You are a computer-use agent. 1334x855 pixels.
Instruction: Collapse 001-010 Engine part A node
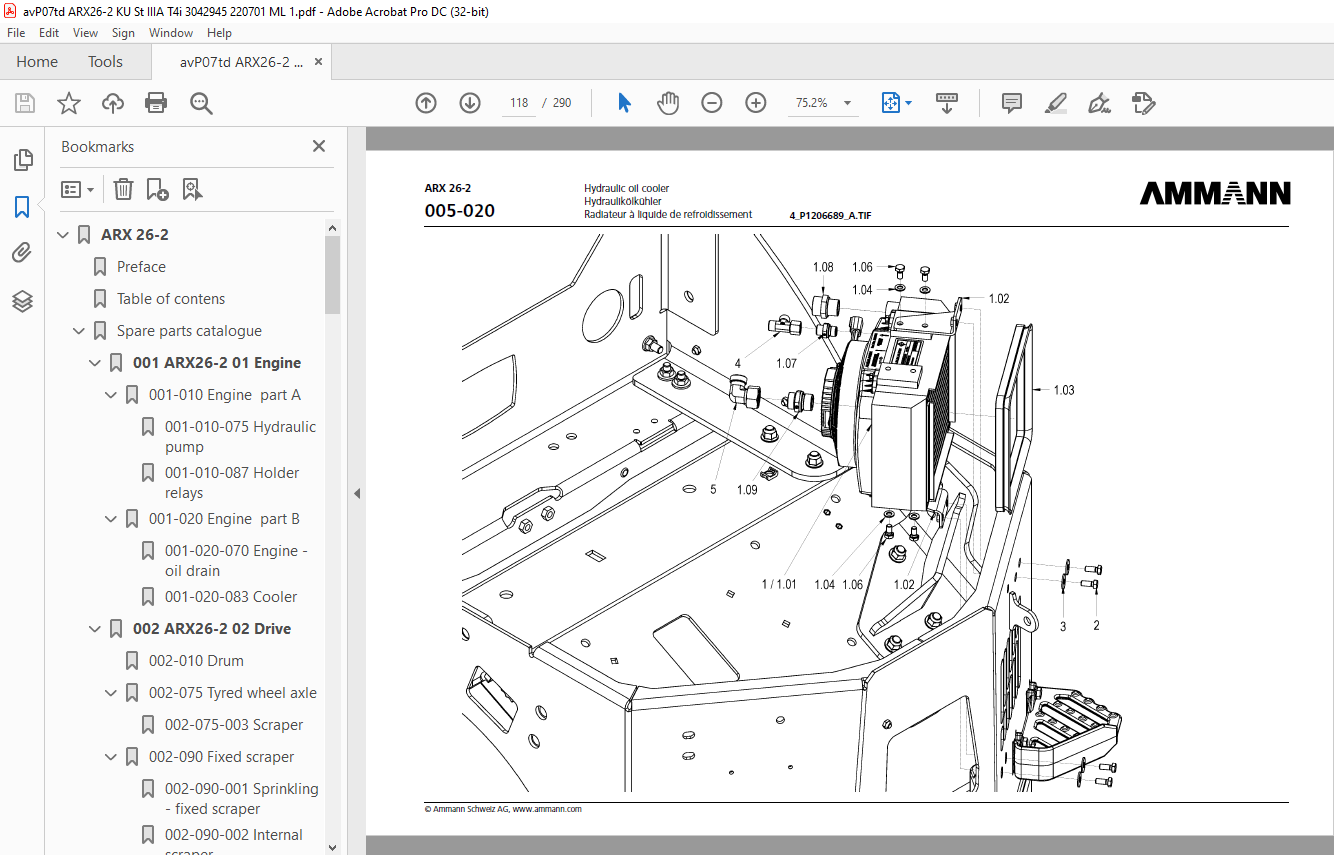pos(112,395)
